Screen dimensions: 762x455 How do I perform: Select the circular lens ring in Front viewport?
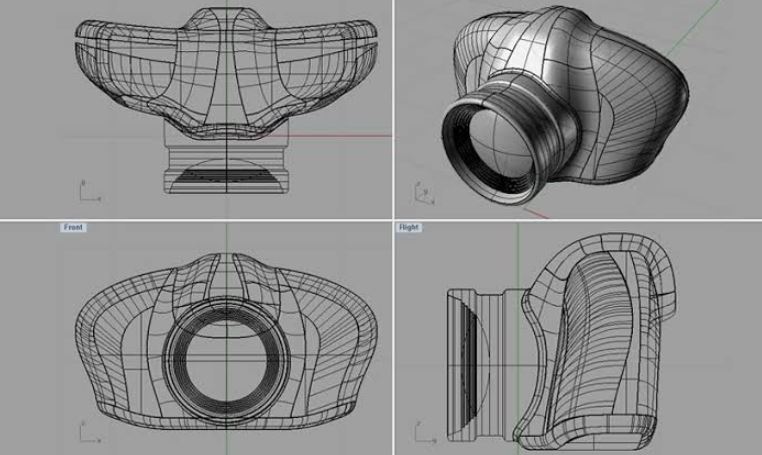coord(226,361)
